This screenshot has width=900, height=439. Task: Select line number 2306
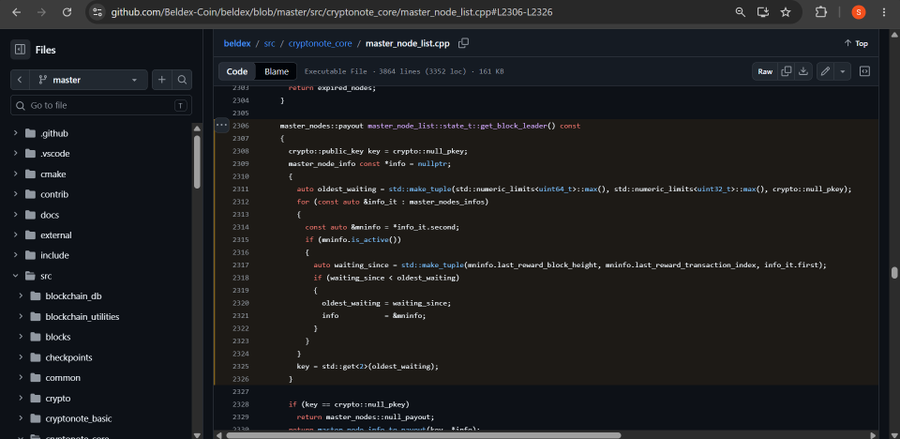tap(240, 126)
